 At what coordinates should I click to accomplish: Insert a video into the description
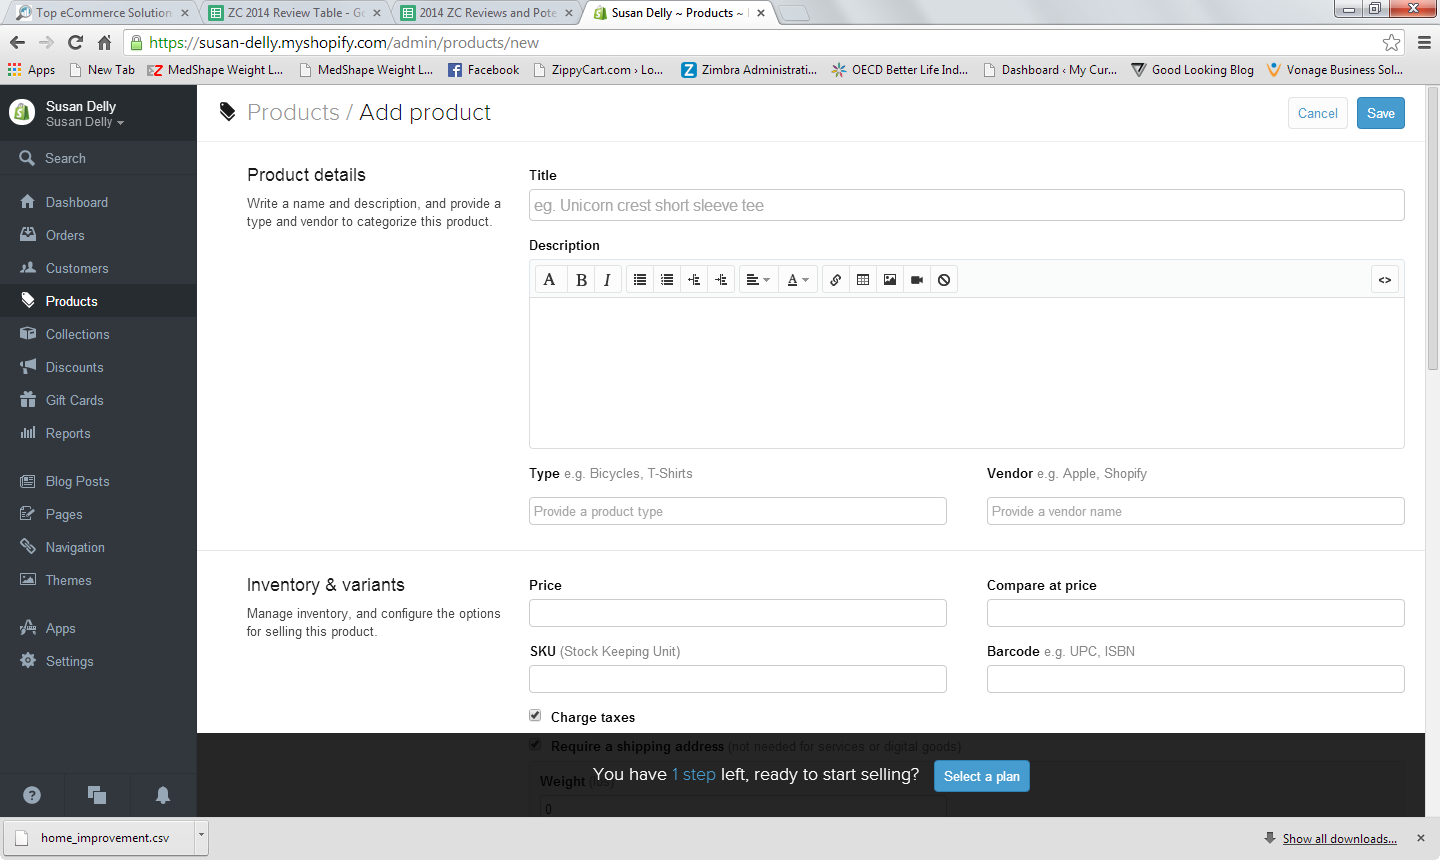click(917, 280)
